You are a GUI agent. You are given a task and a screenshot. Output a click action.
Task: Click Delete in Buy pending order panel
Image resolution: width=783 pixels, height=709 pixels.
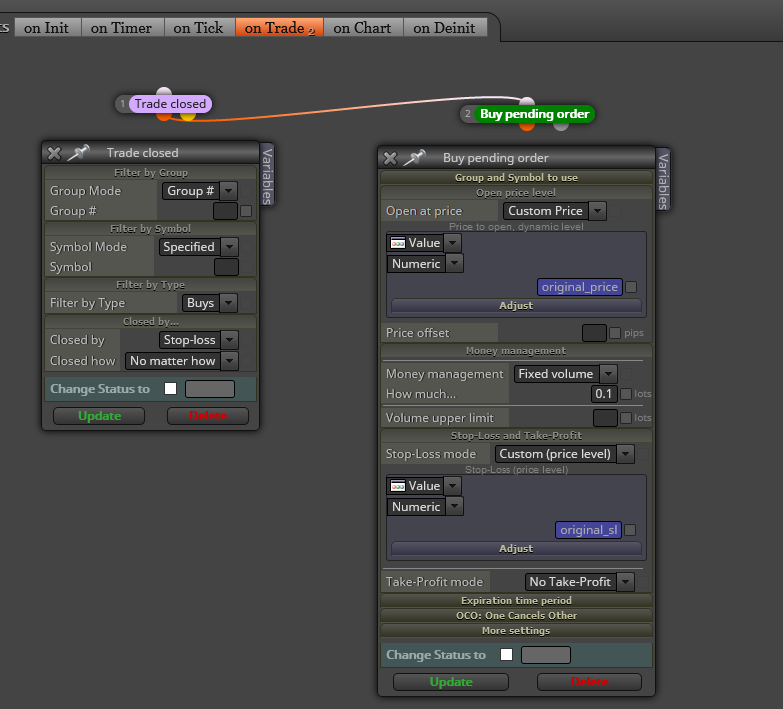coord(589,682)
